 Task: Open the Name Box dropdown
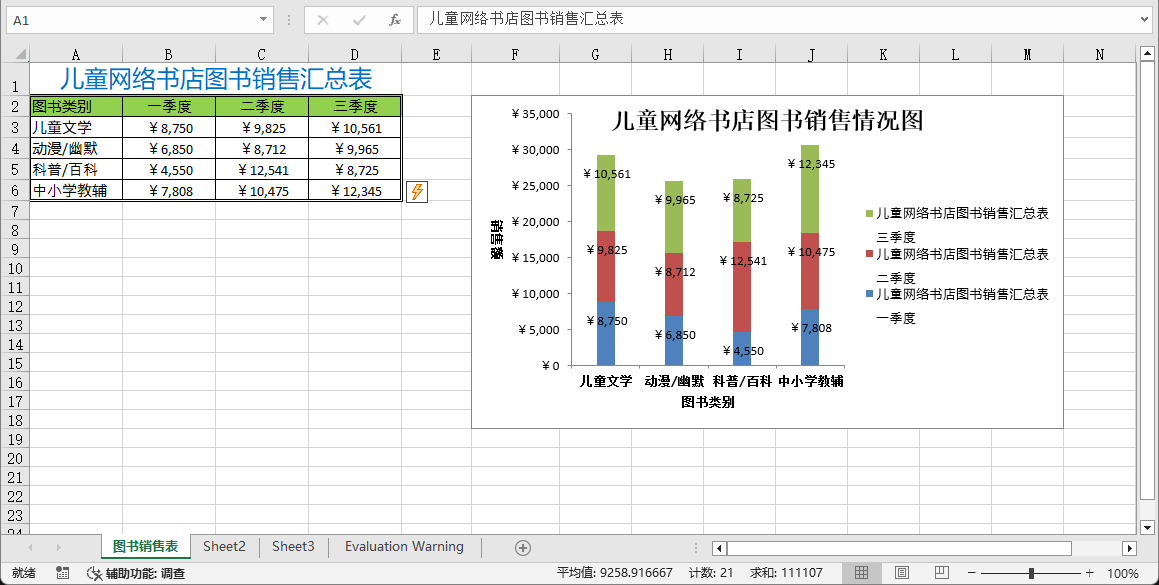point(264,20)
